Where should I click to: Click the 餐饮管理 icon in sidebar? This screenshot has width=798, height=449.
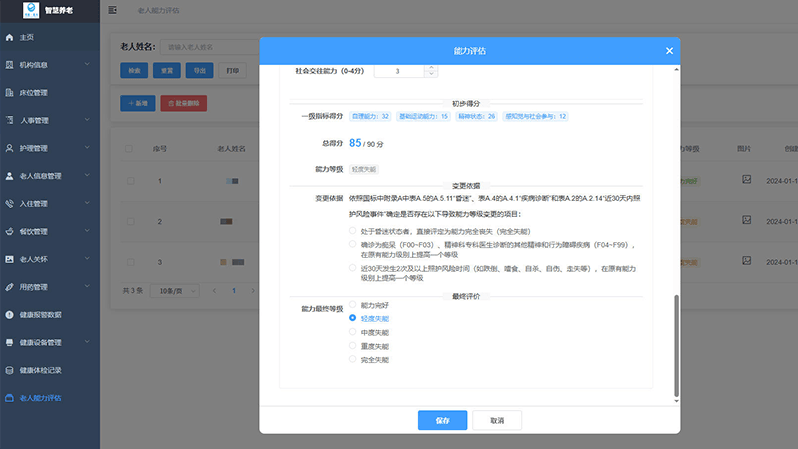10,231
